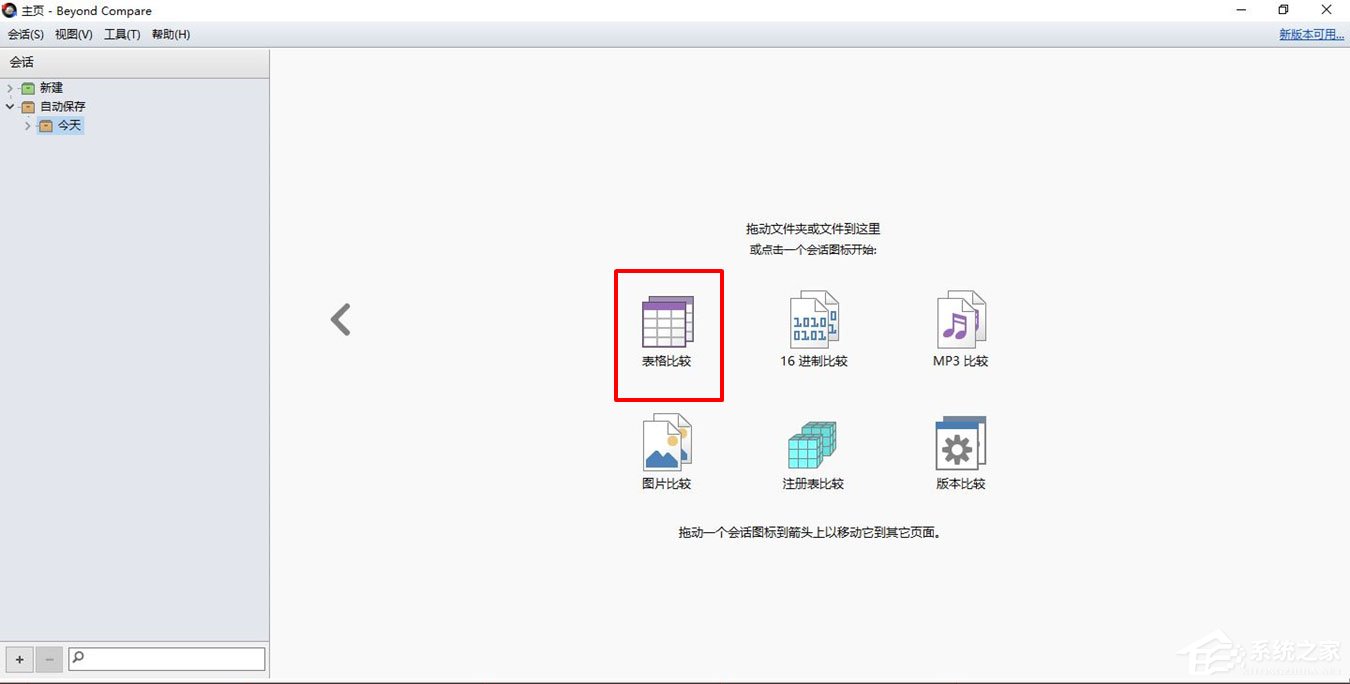
Task: Expand the 今天 folder
Action: click(x=27, y=125)
